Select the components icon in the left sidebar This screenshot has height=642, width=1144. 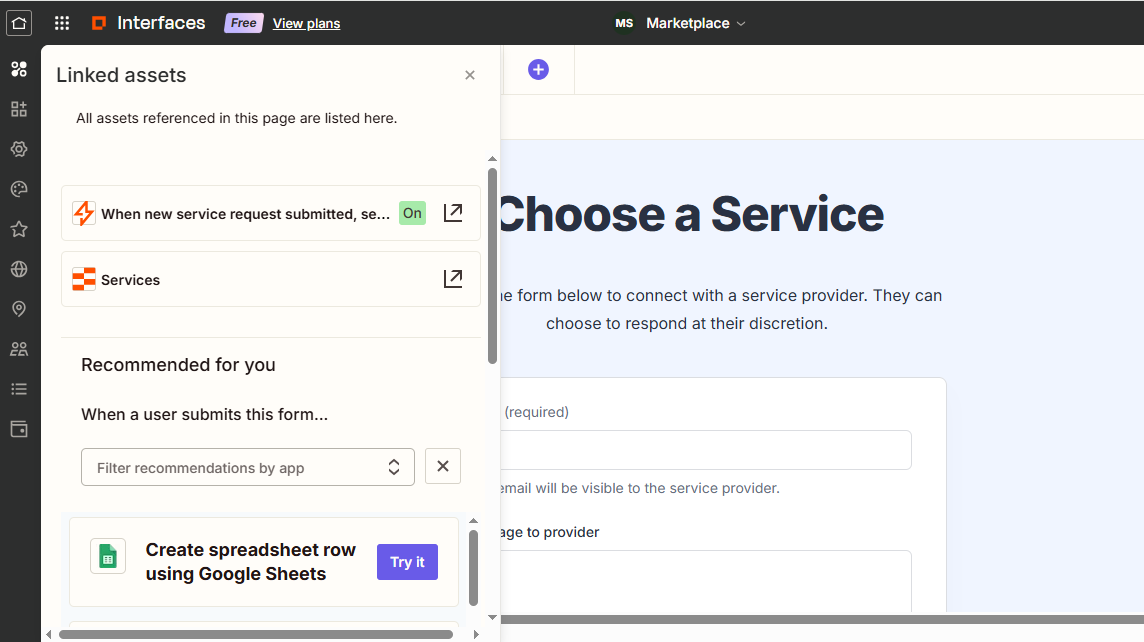[18, 69]
